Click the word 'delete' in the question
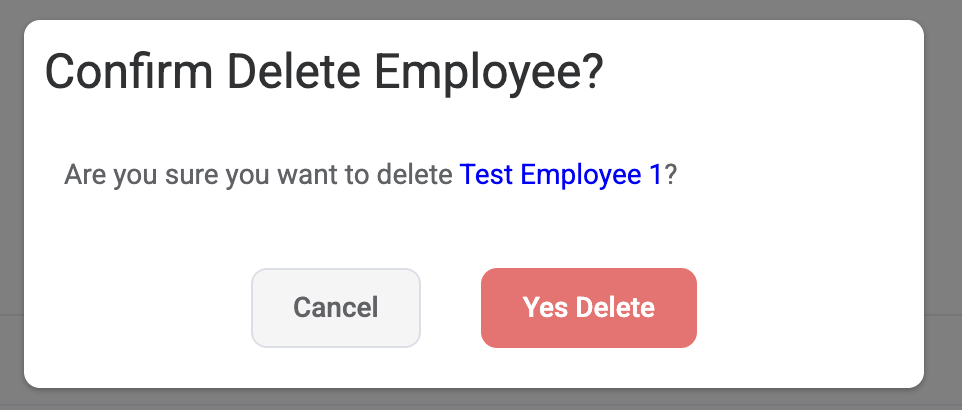This screenshot has height=410, width=962. click(x=414, y=176)
